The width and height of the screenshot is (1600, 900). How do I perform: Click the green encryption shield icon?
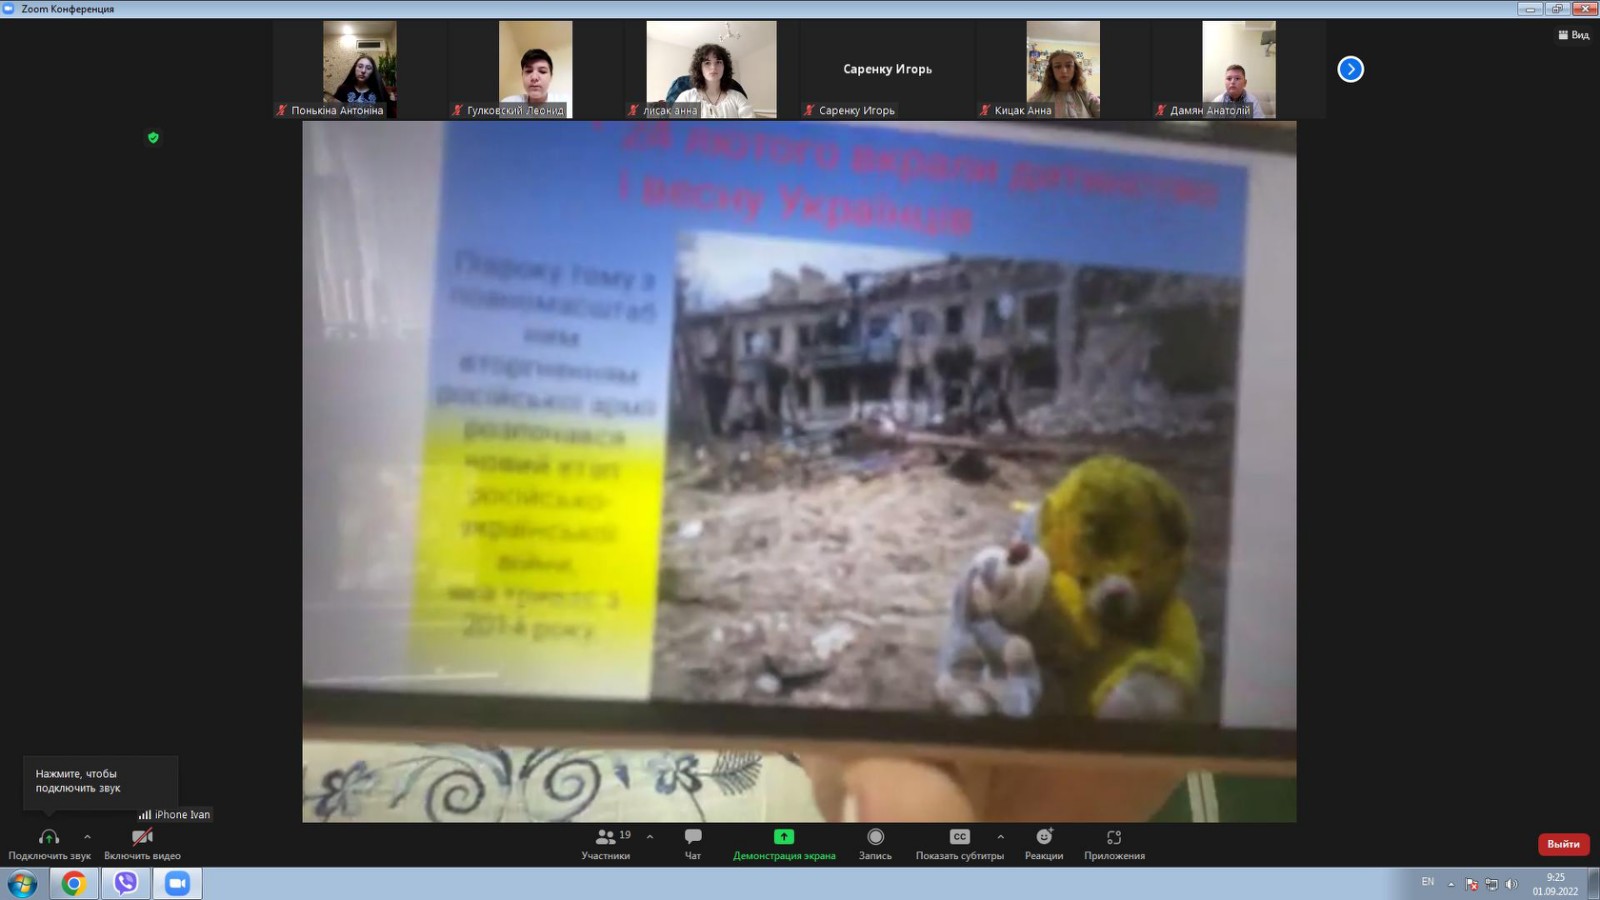tap(153, 138)
